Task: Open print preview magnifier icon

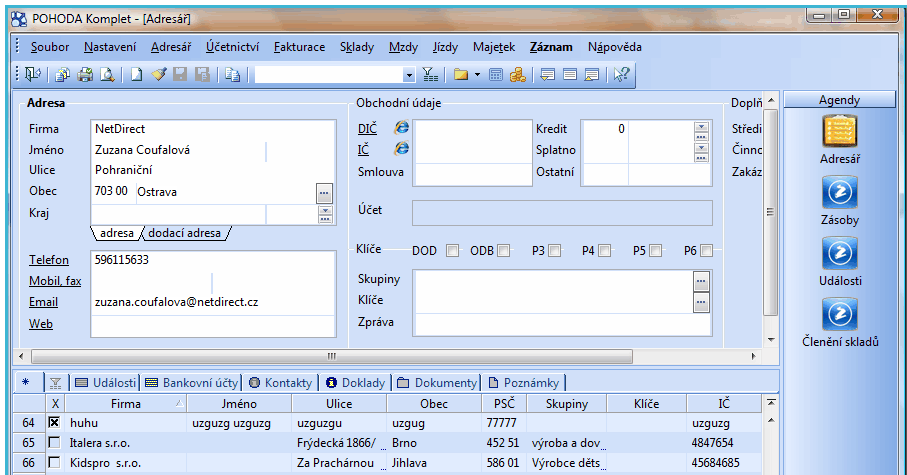Action: coord(107,75)
